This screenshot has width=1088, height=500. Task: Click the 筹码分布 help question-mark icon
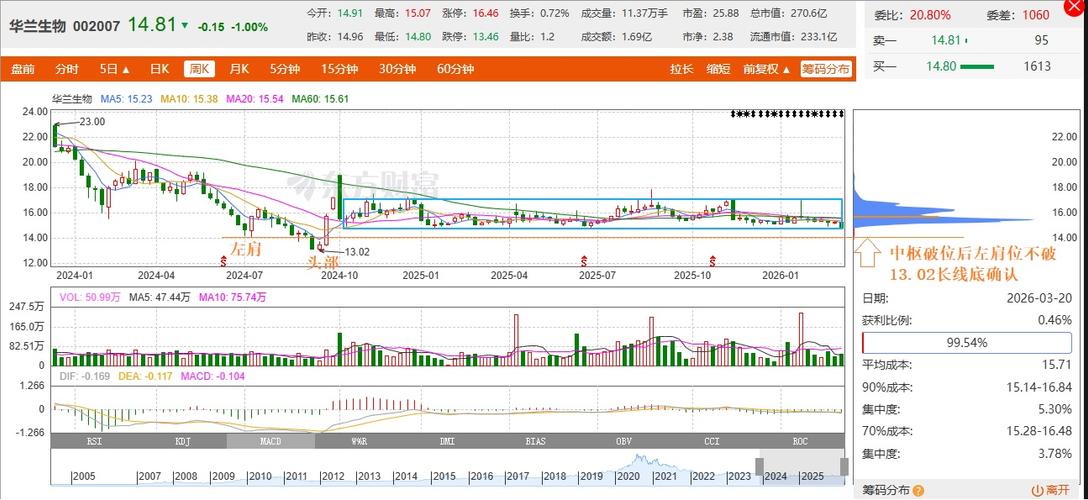(x=919, y=490)
